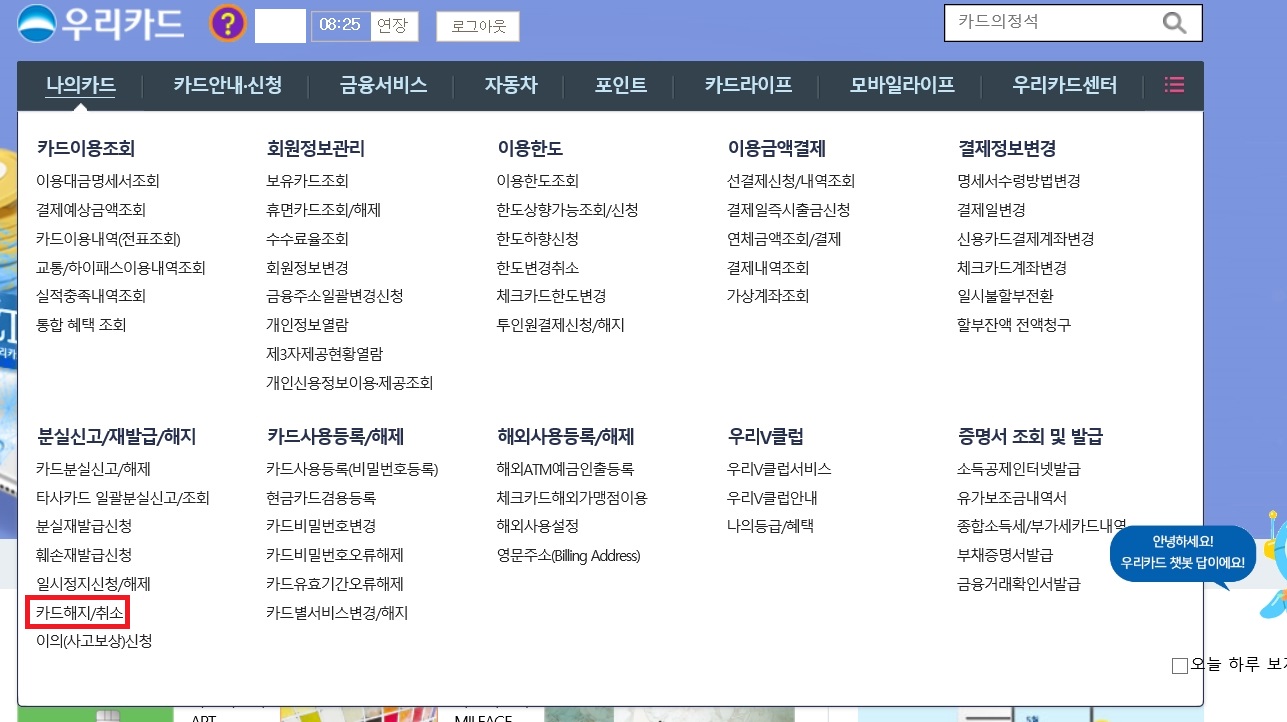Open 분실재발급신청

pyautogui.click(x=84, y=526)
